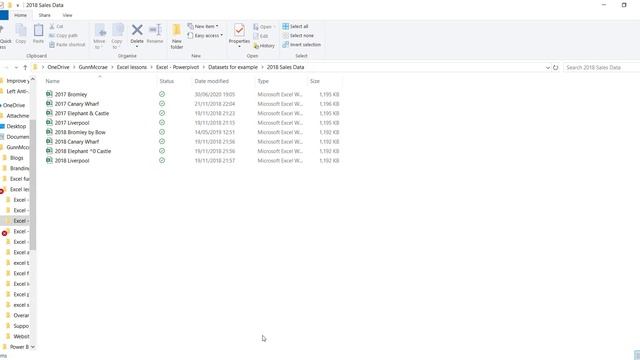Click navigation pane scroll up arrow
640x360 pixels.
point(33,79)
